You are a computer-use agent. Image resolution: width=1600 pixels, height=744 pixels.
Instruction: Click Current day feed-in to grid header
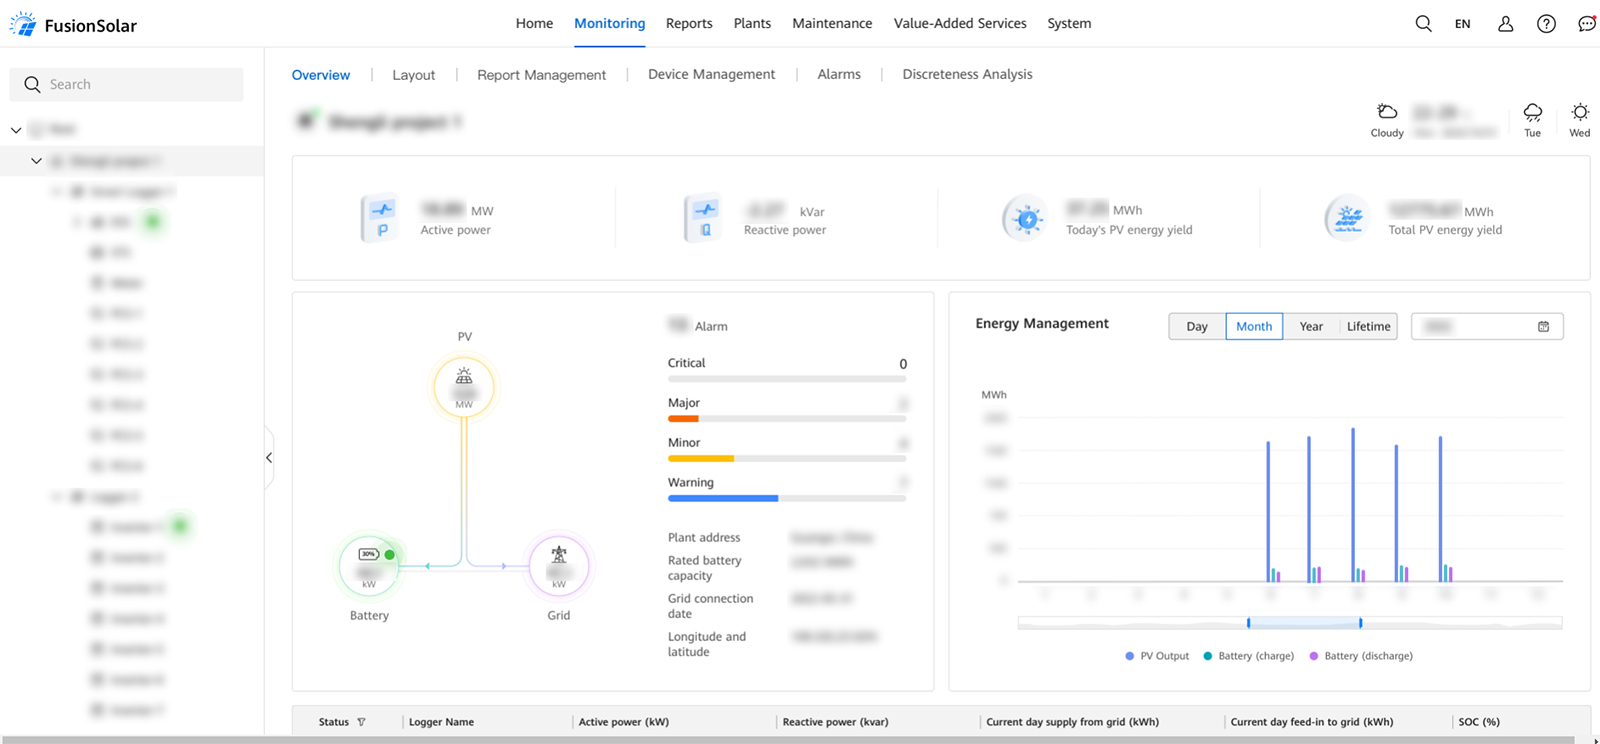point(1312,722)
